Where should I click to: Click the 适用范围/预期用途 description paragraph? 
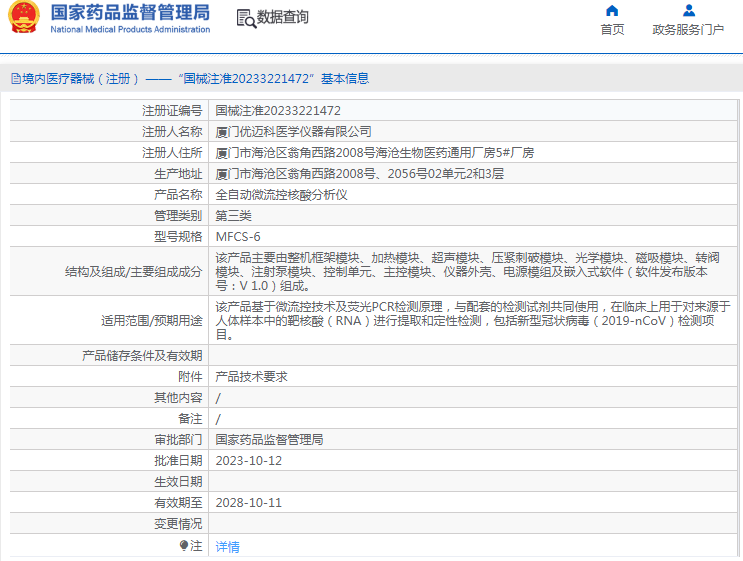pyautogui.click(x=473, y=321)
